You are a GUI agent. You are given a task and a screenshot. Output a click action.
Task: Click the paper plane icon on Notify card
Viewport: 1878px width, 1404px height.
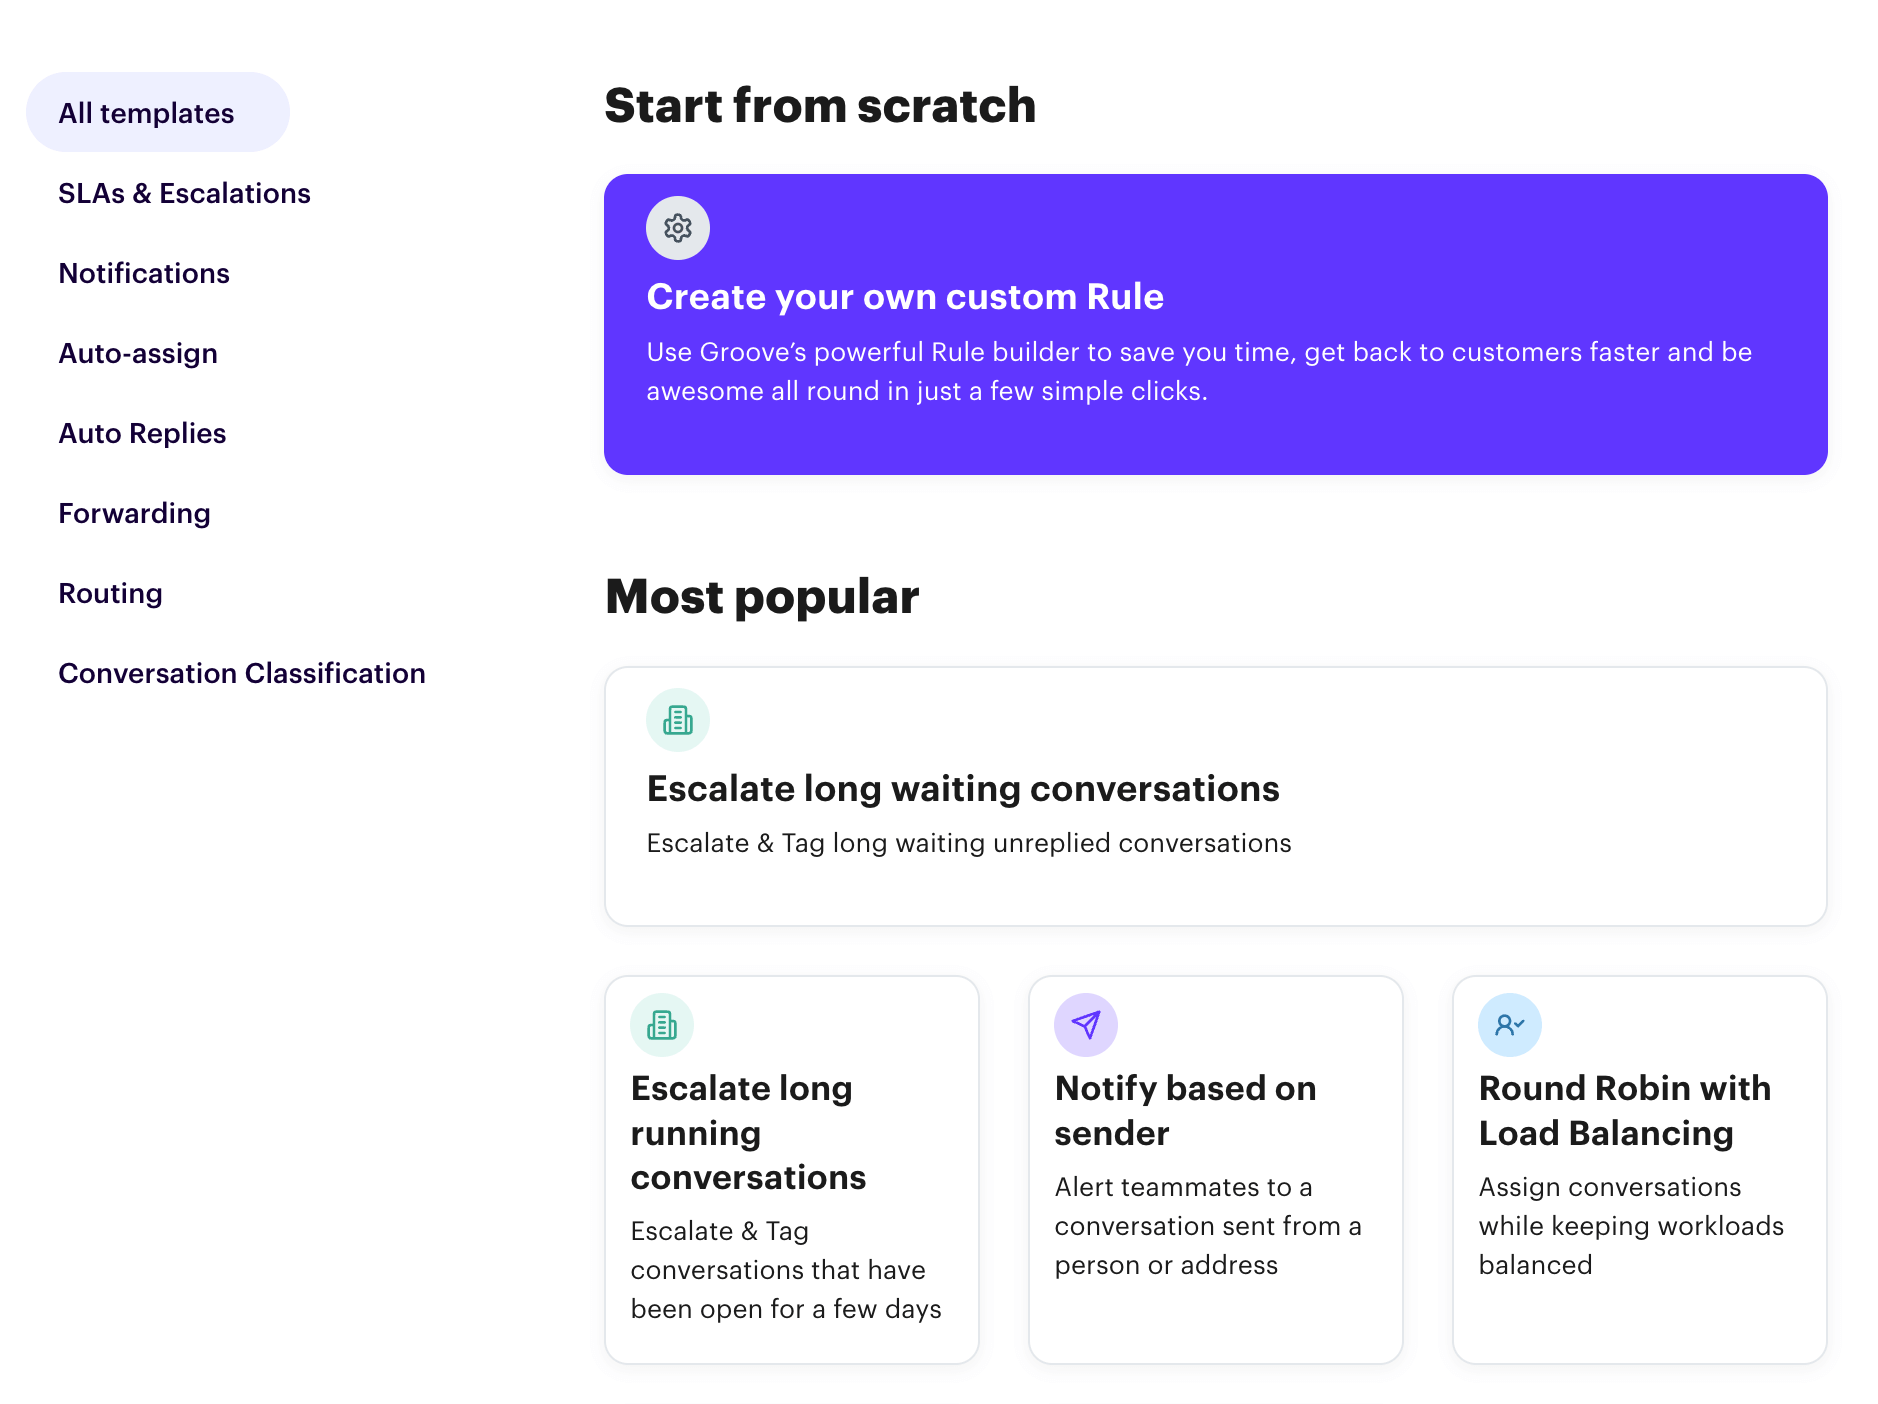(1086, 1025)
